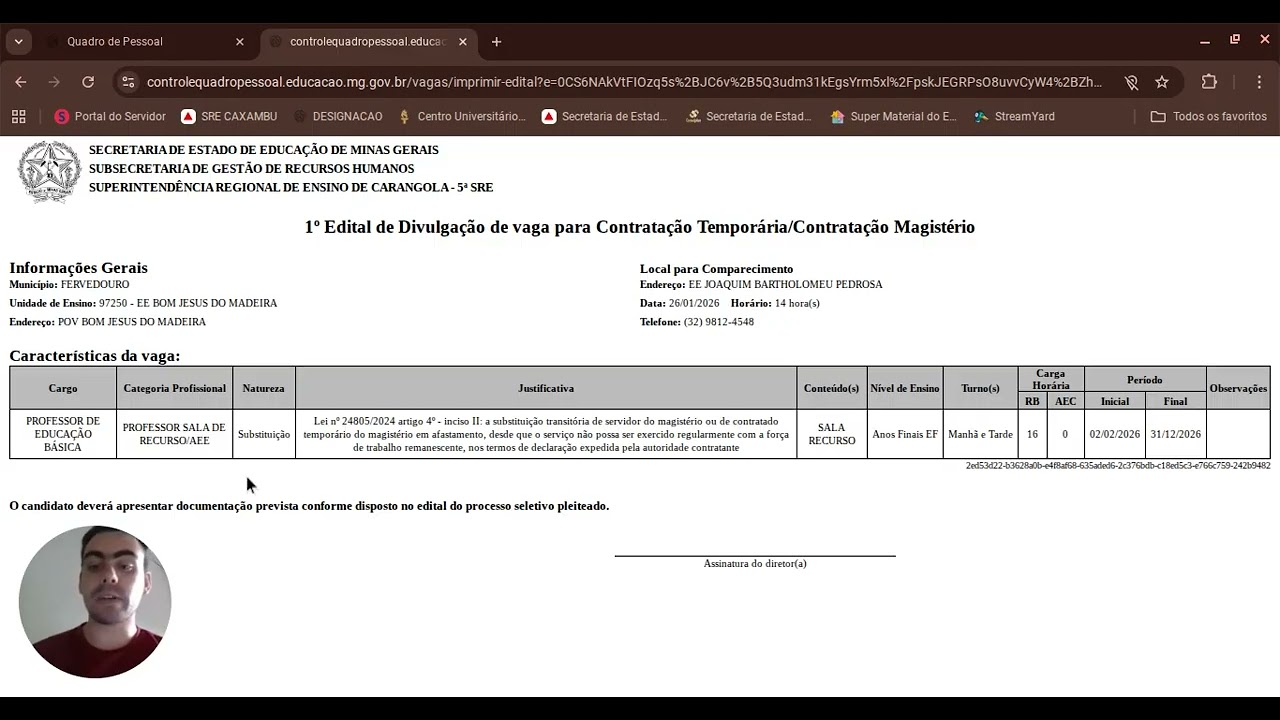Restore down the Chrome window
Image resolution: width=1280 pixels, height=720 pixels.
click(x=1235, y=40)
